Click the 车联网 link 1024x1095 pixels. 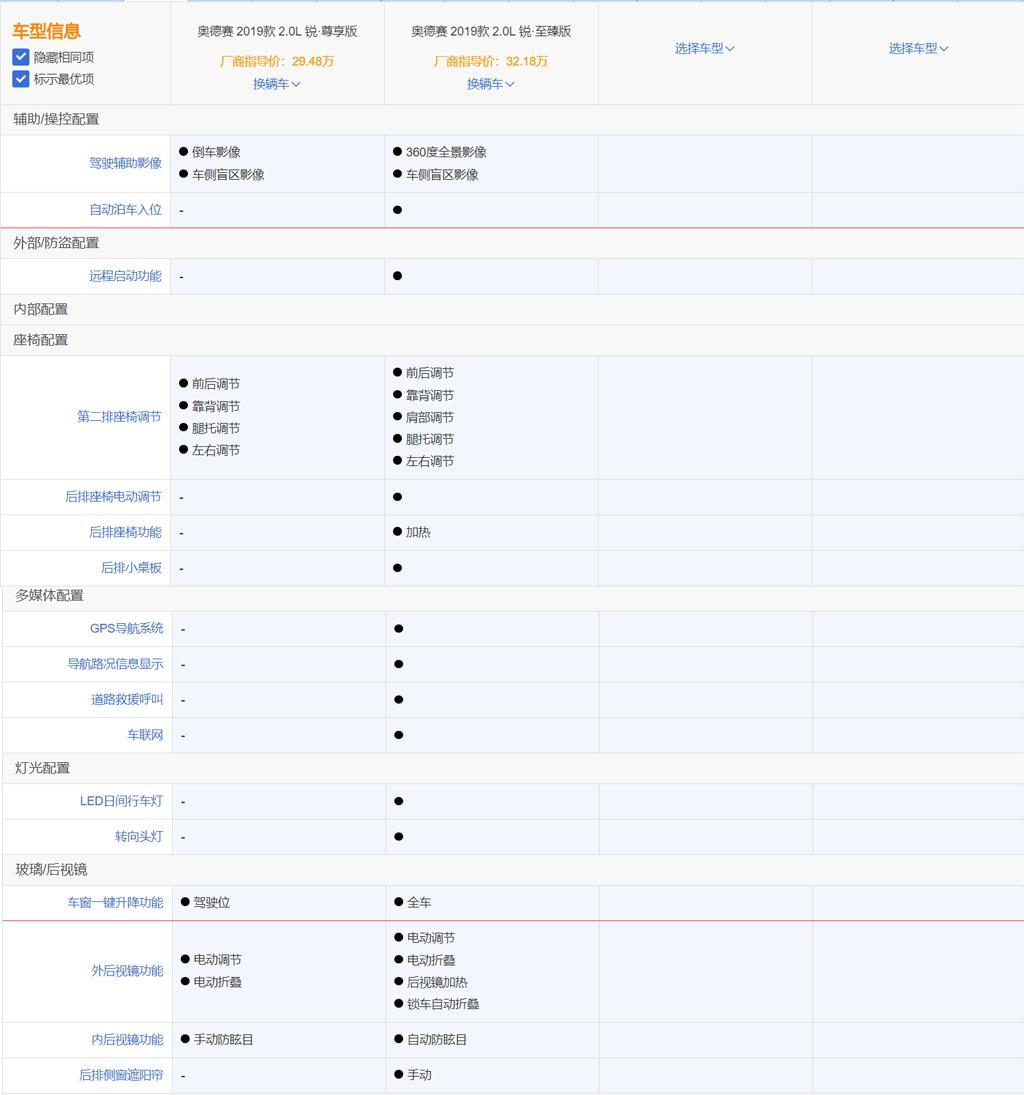coord(145,735)
